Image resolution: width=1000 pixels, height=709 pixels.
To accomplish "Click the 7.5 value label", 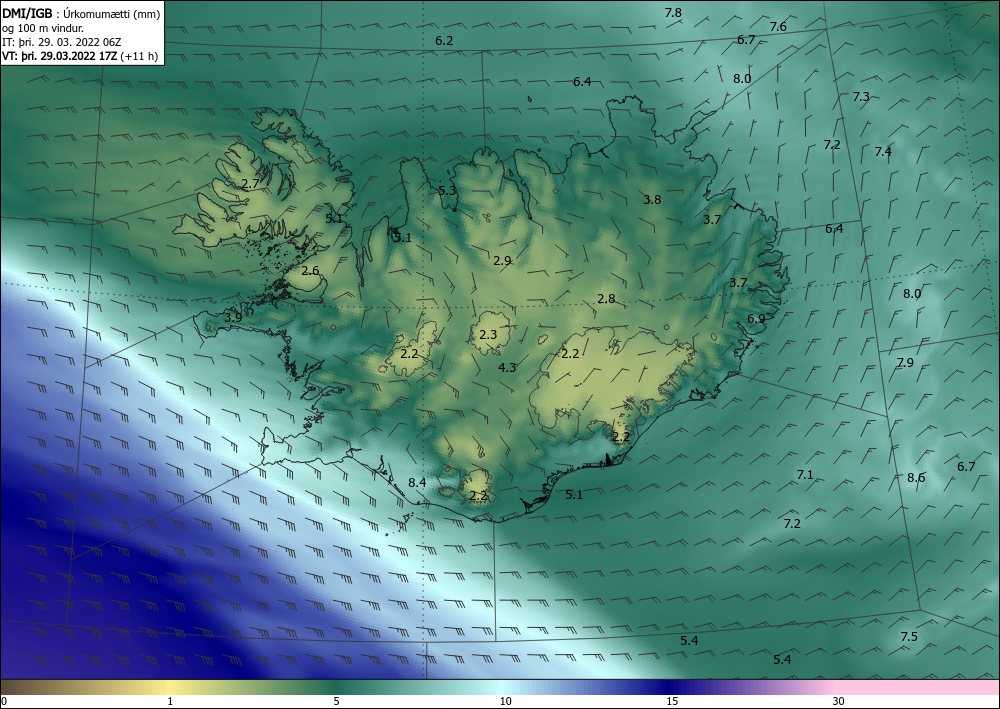I will coord(909,637).
